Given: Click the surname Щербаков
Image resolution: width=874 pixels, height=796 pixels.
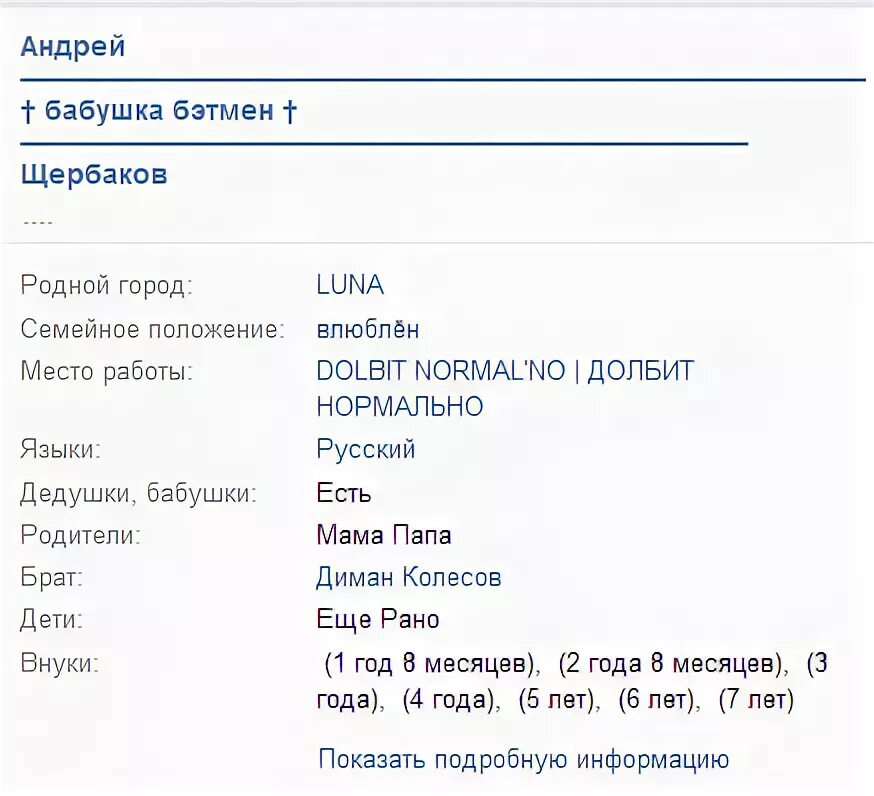Looking at the screenshot, I should tap(94, 175).
